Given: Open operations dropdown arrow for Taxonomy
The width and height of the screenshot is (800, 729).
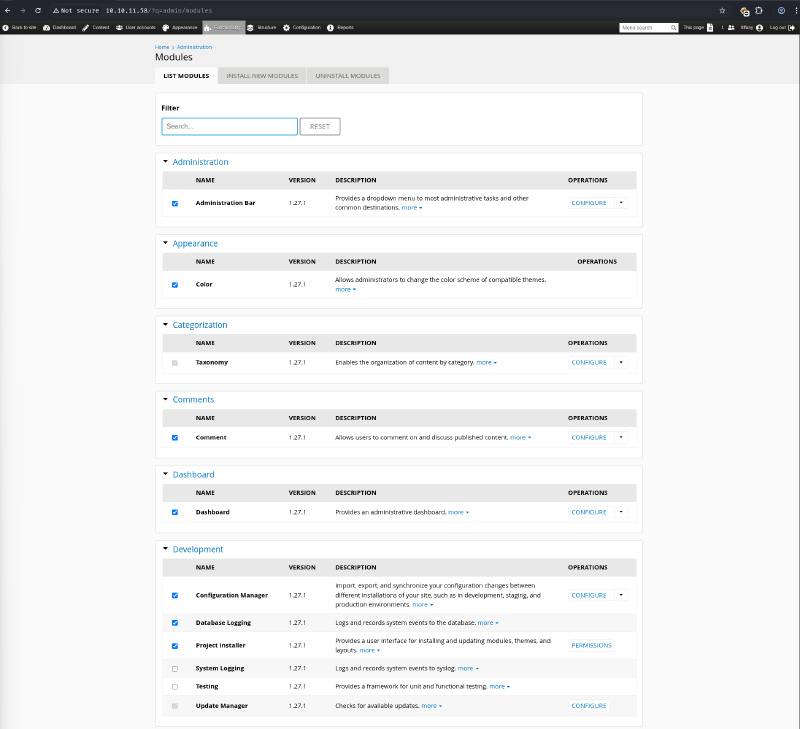Looking at the screenshot, I should (621, 362).
